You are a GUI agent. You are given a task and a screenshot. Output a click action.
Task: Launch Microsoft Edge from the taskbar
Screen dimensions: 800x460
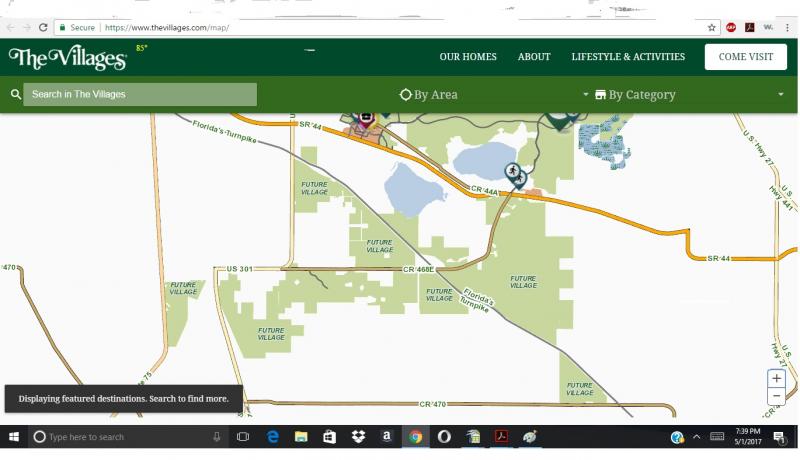[272, 437]
